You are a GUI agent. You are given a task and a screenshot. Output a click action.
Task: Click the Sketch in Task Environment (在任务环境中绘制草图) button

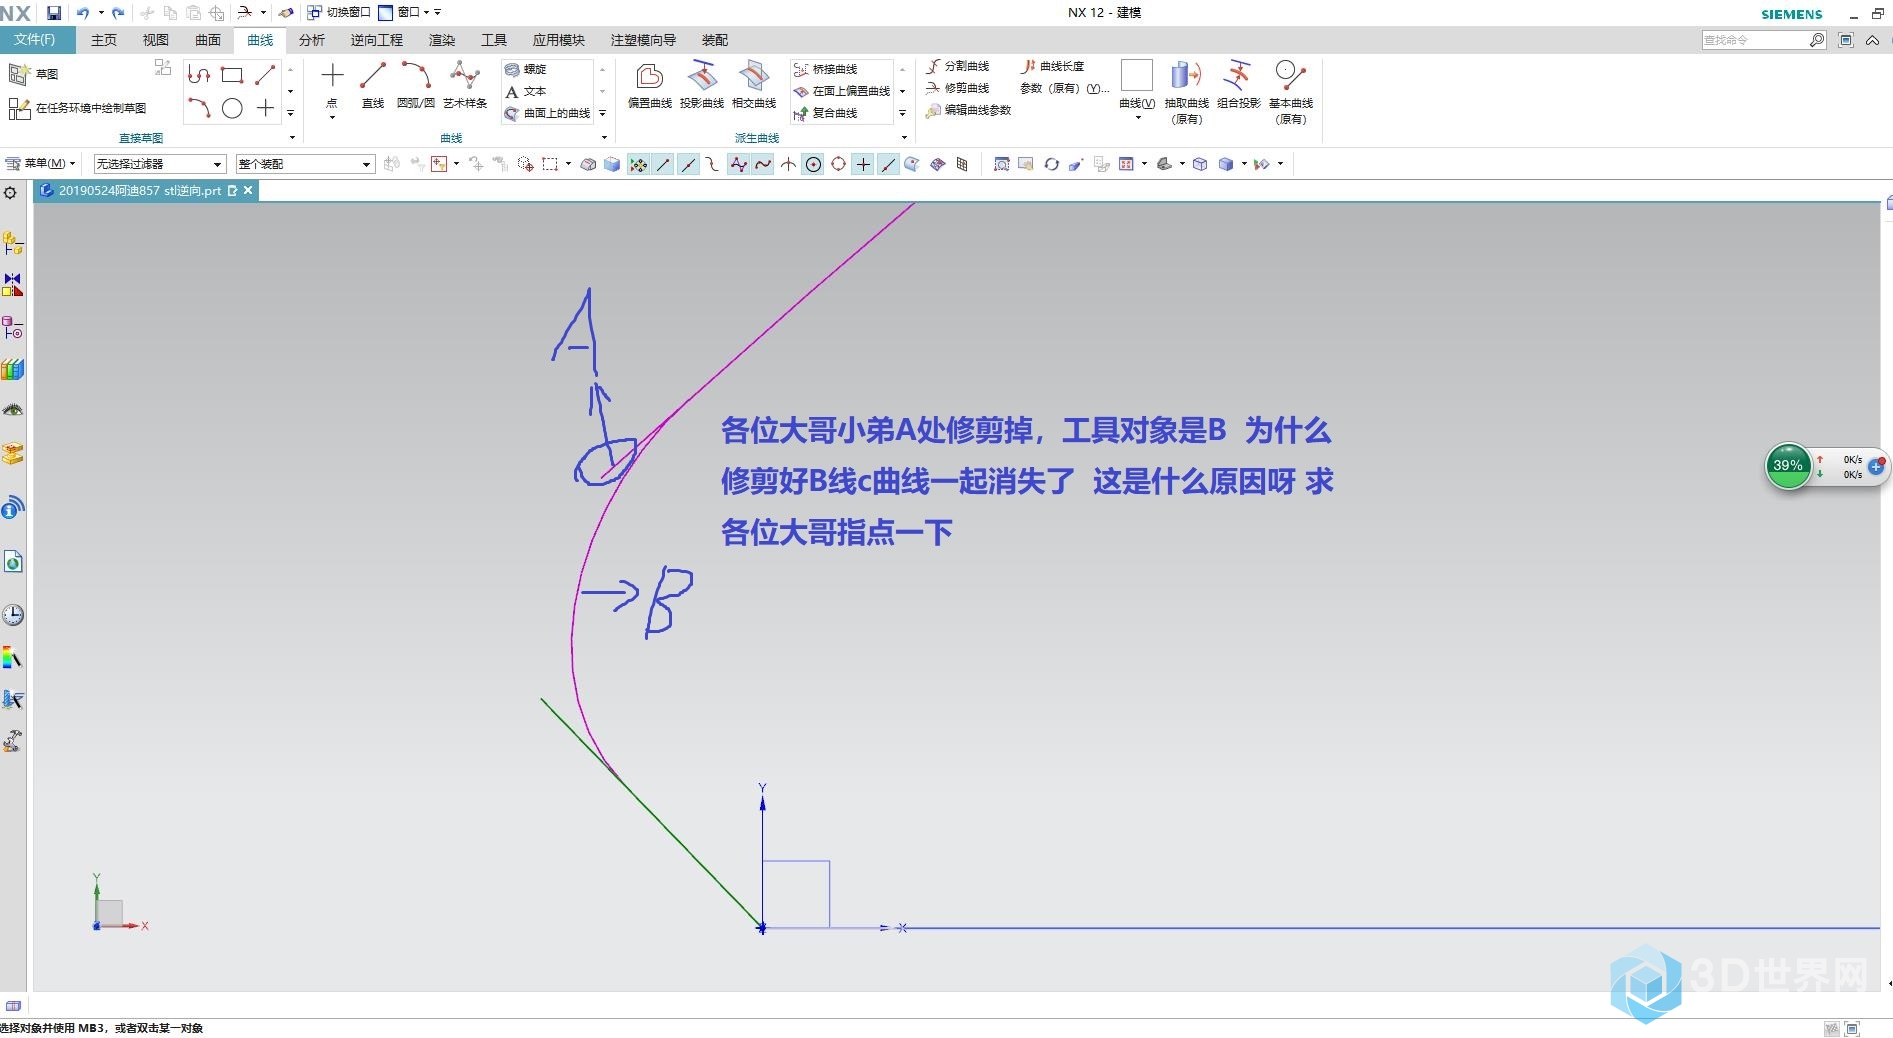point(78,108)
